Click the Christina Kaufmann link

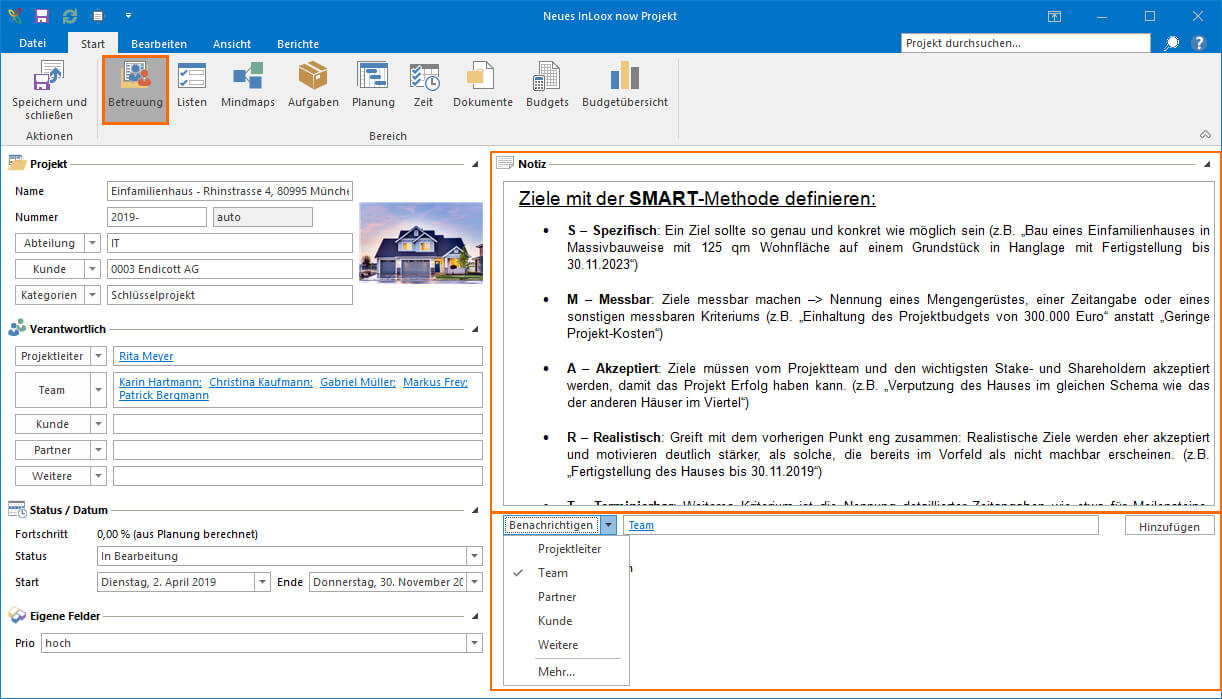pyautogui.click(x=260, y=382)
